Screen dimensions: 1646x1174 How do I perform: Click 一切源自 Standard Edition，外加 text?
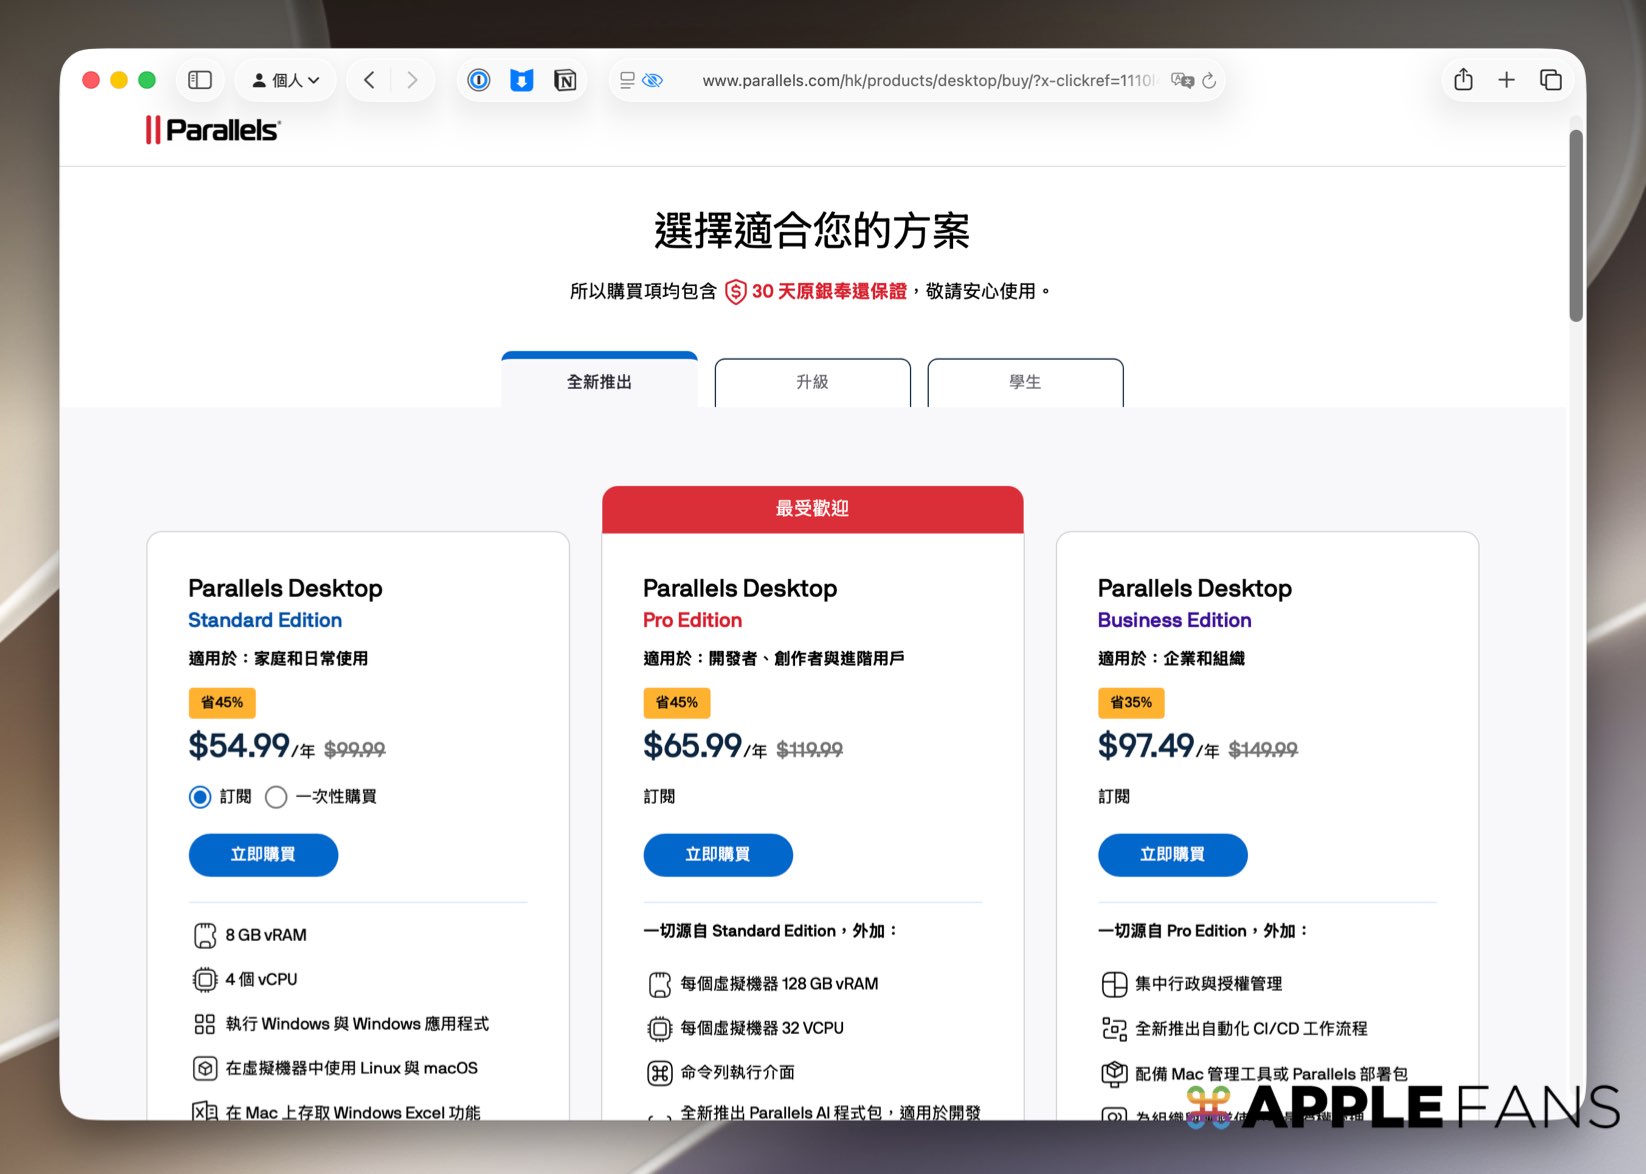click(x=770, y=931)
